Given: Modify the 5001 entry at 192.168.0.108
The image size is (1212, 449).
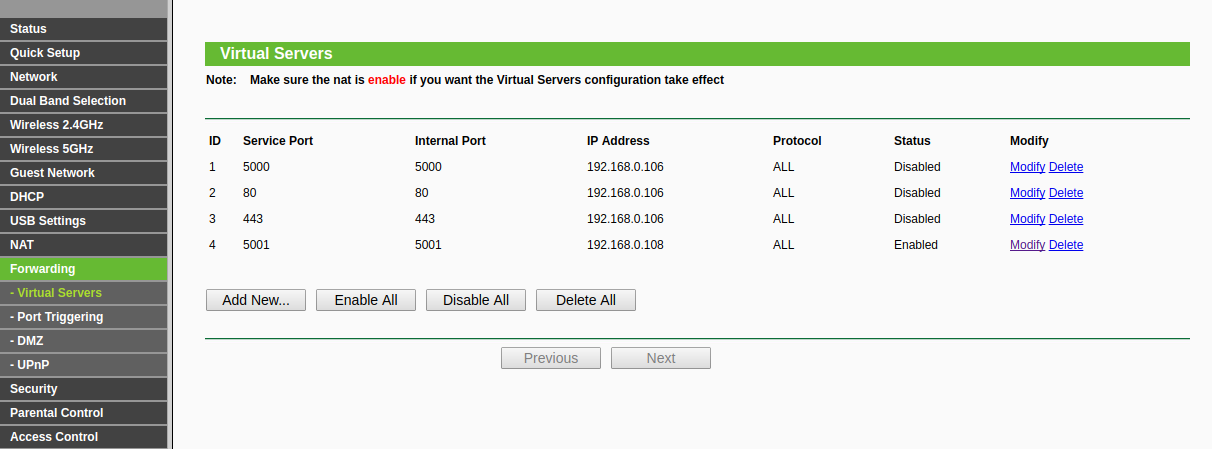Looking at the screenshot, I should [1027, 245].
